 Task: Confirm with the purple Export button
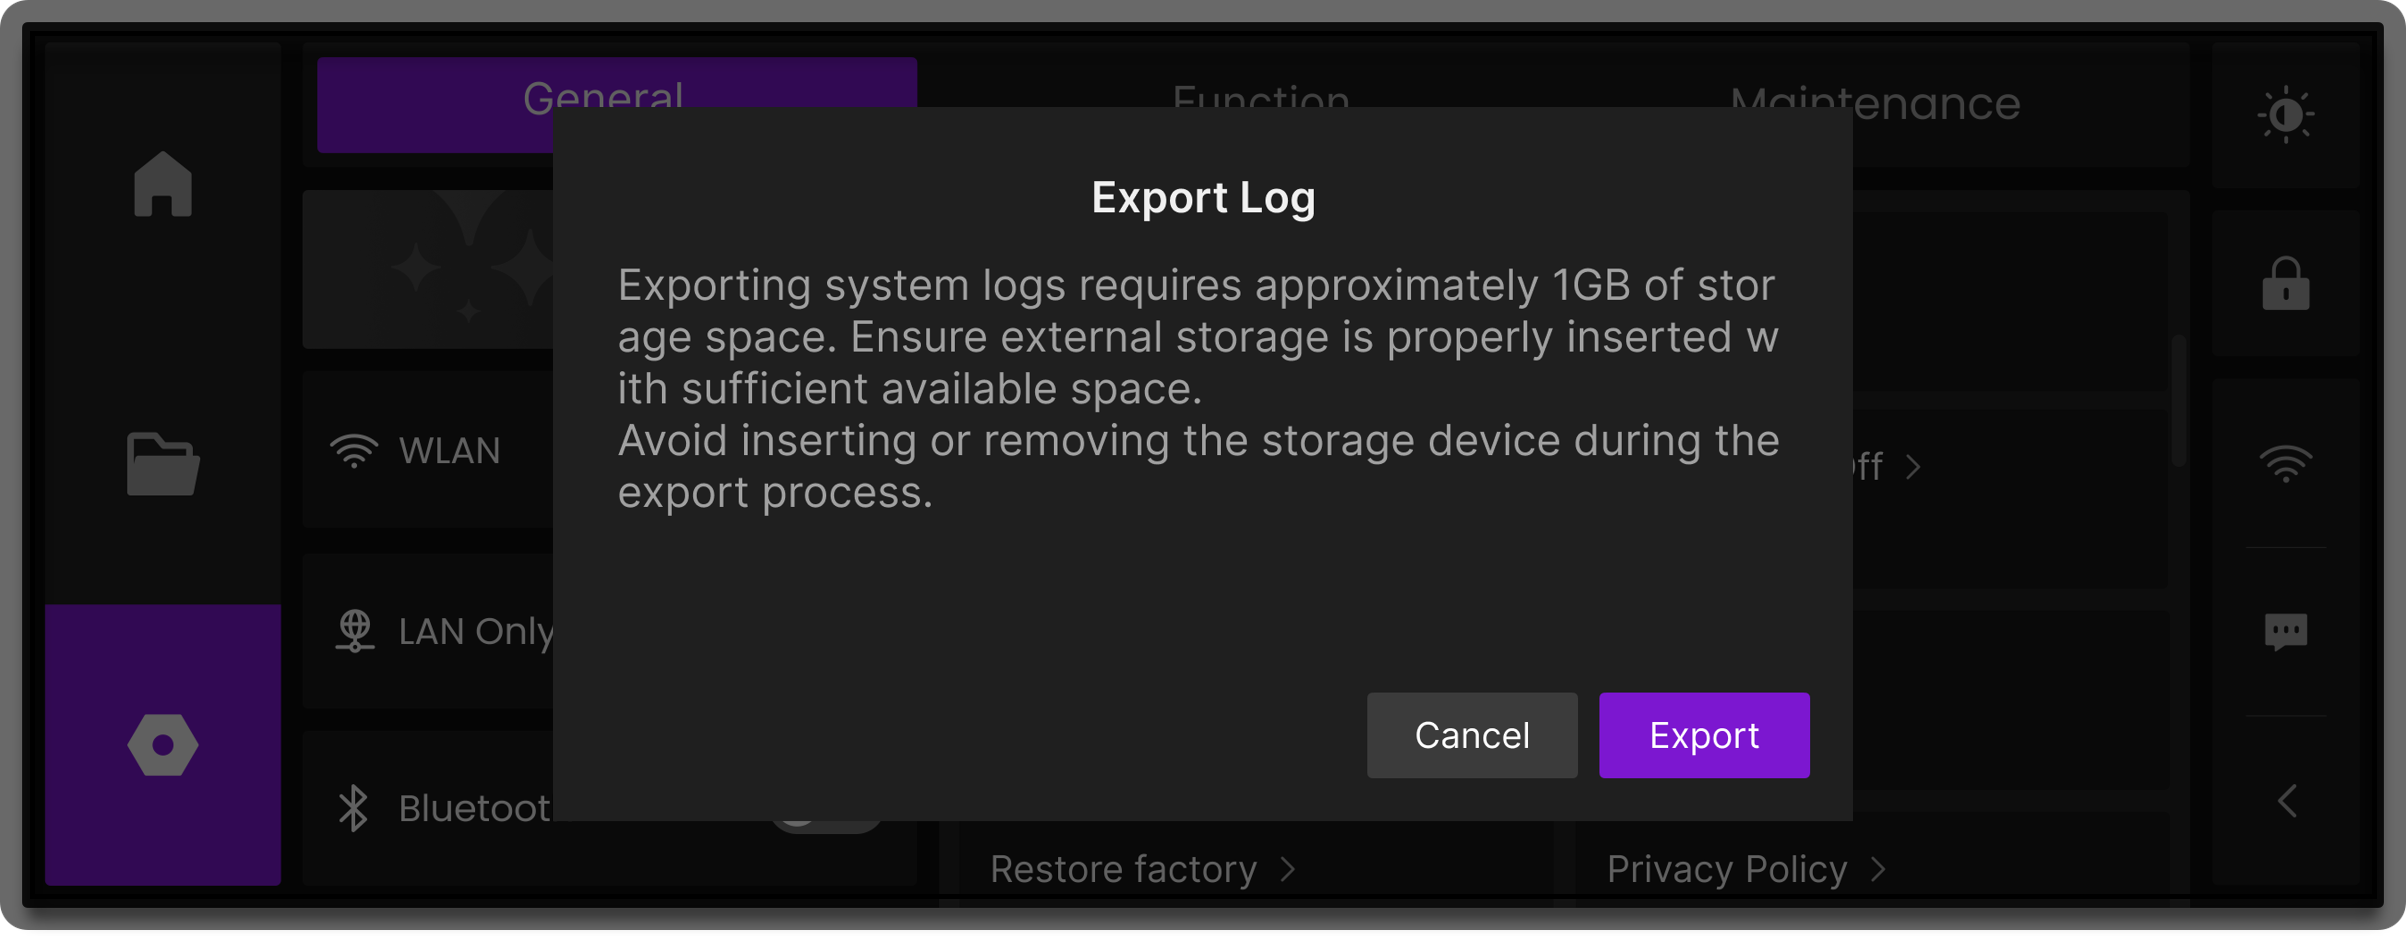coord(1703,735)
